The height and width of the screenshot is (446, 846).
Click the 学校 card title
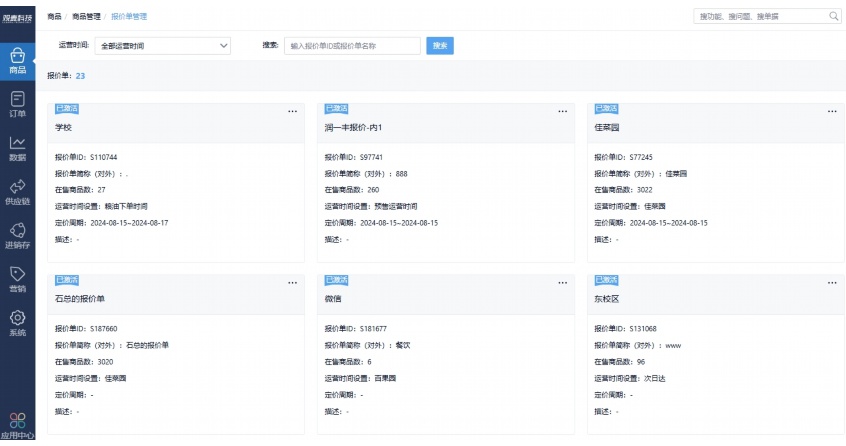tap(63, 128)
